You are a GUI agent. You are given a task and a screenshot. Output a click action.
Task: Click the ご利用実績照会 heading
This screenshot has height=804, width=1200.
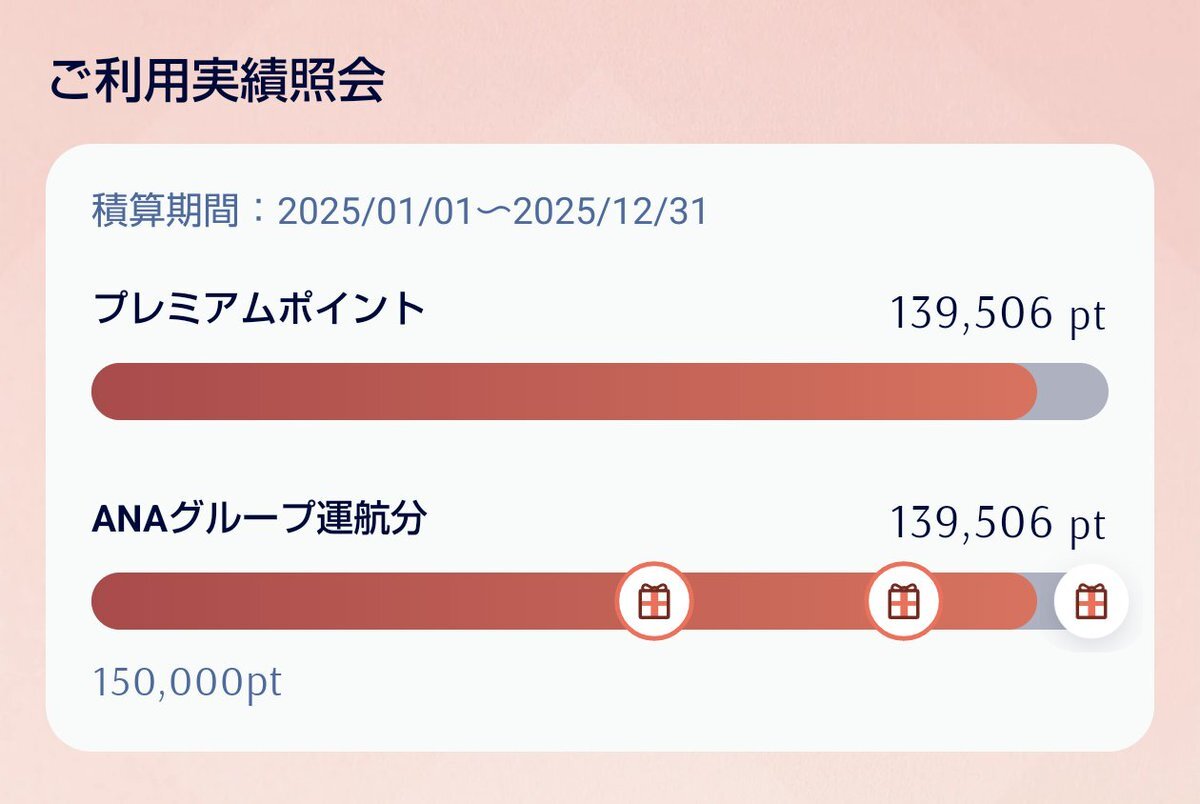pyautogui.click(x=216, y=83)
